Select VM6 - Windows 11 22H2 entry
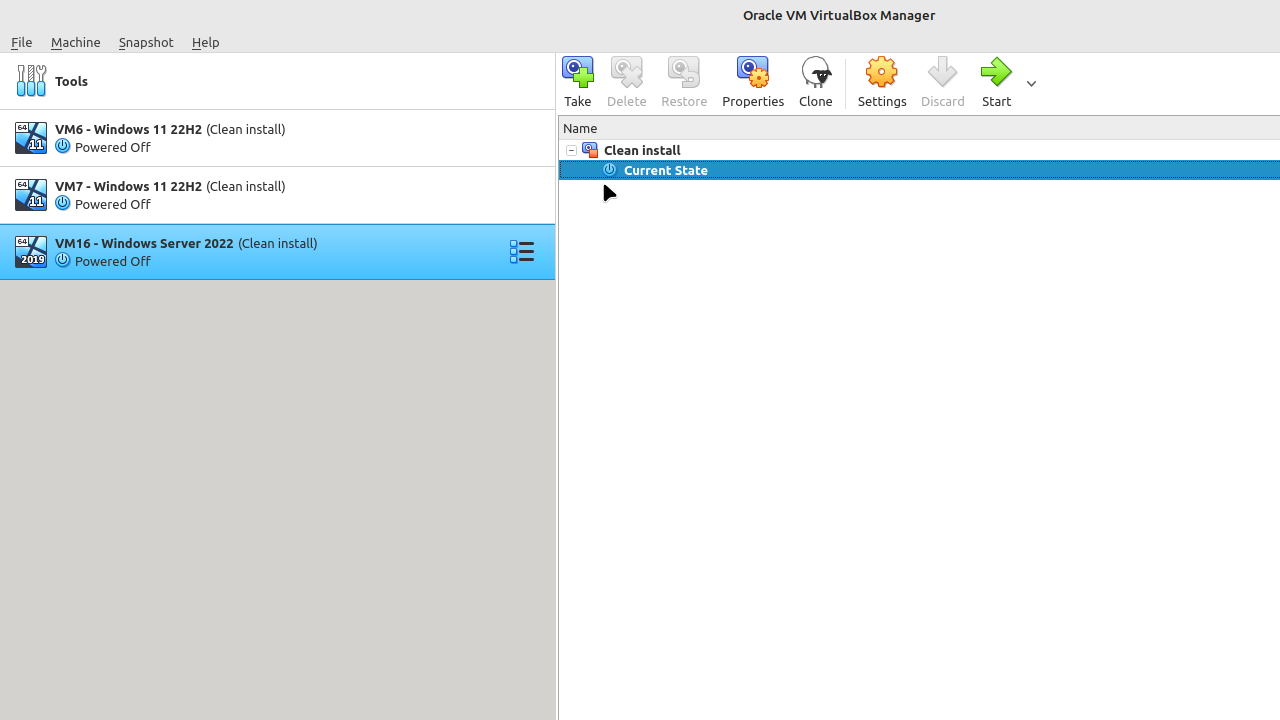Screen dimensions: 1280x720 coord(278,138)
